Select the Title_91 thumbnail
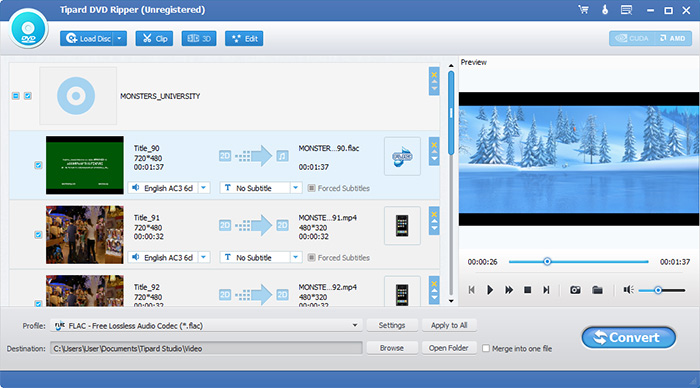 [x=85, y=235]
